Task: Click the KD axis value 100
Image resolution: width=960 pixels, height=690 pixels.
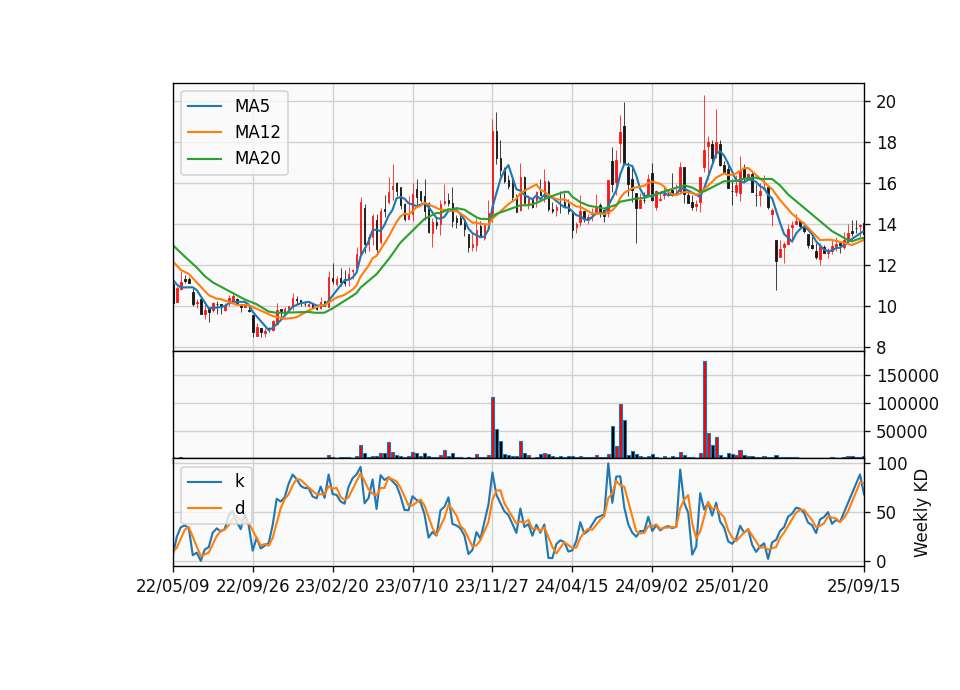Action: (891, 464)
